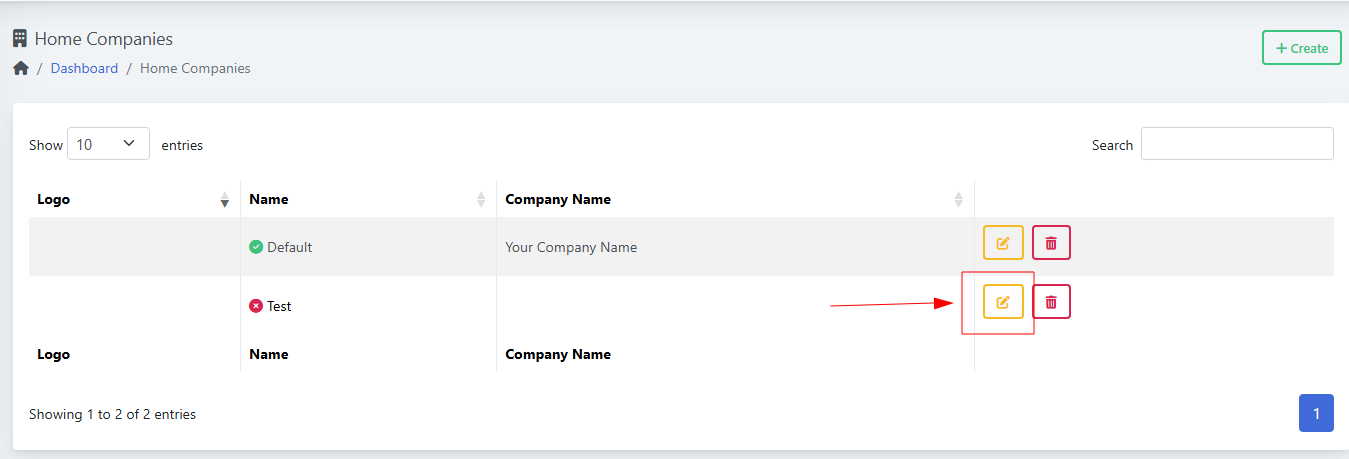This screenshot has height=459, width=1349.
Task: Delete the Test company with trash icon
Action: [1051, 302]
